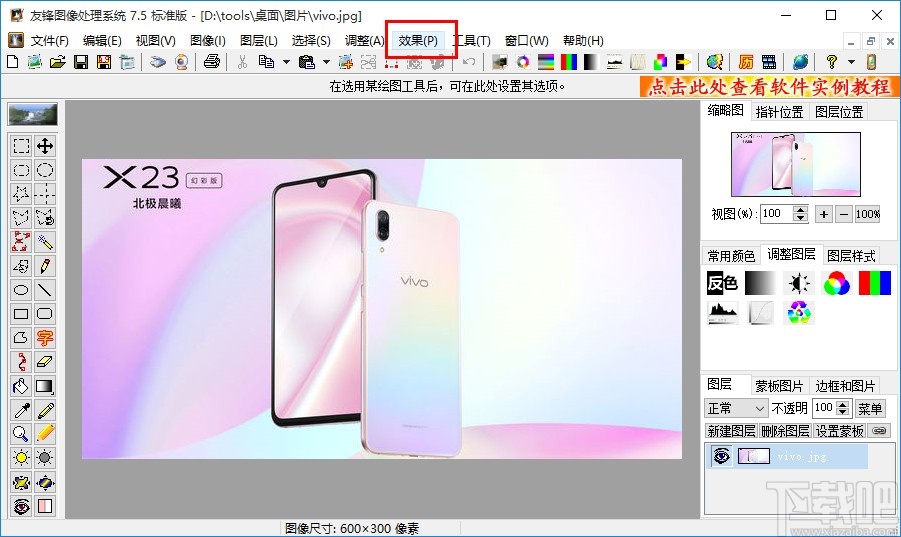The height and width of the screenshot is (537, 901).
Task: Switch to the 常用颜色 tab
Action: (x=731, y=256)
